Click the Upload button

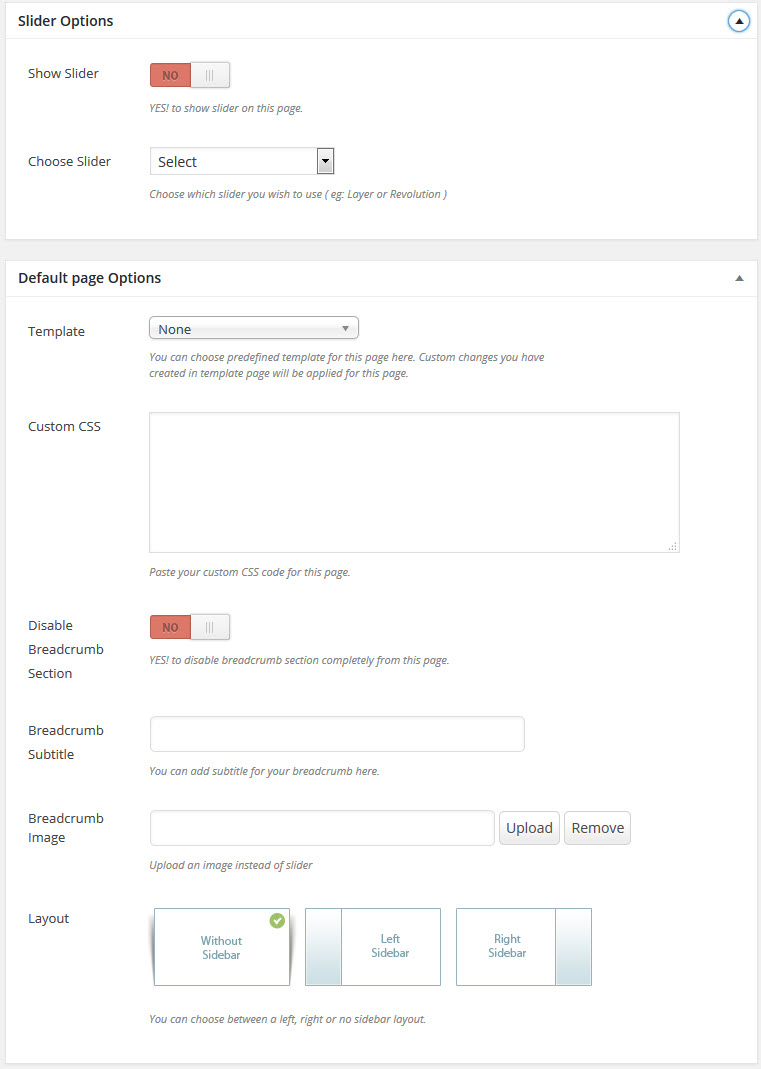tap(529, 828)
